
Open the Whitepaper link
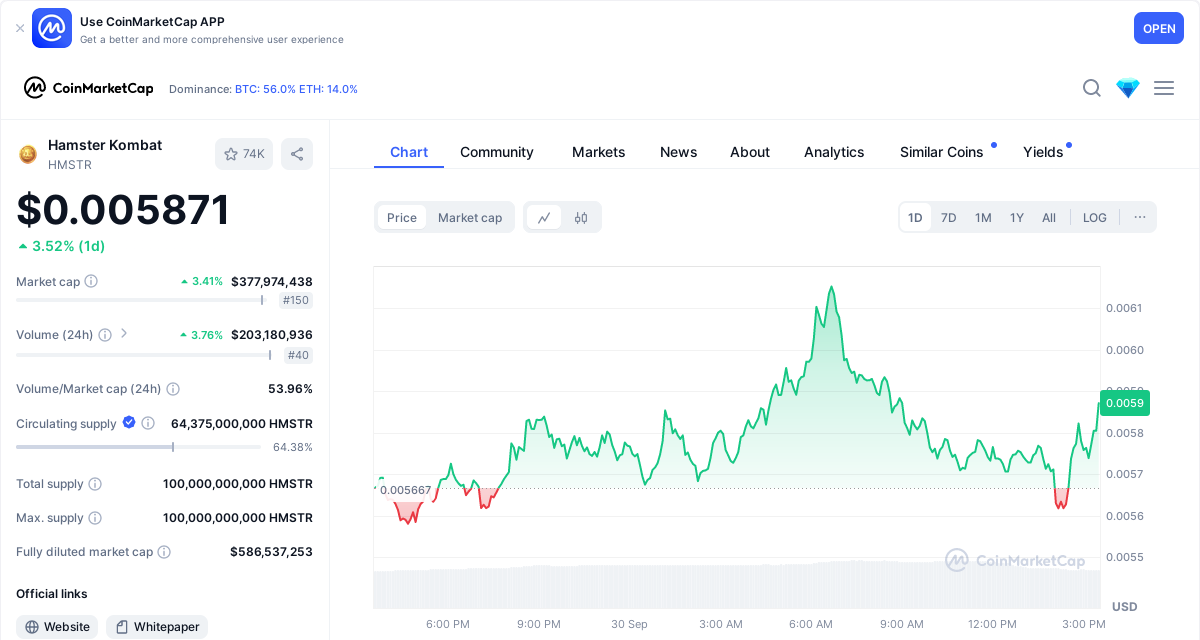pos(157,627)
